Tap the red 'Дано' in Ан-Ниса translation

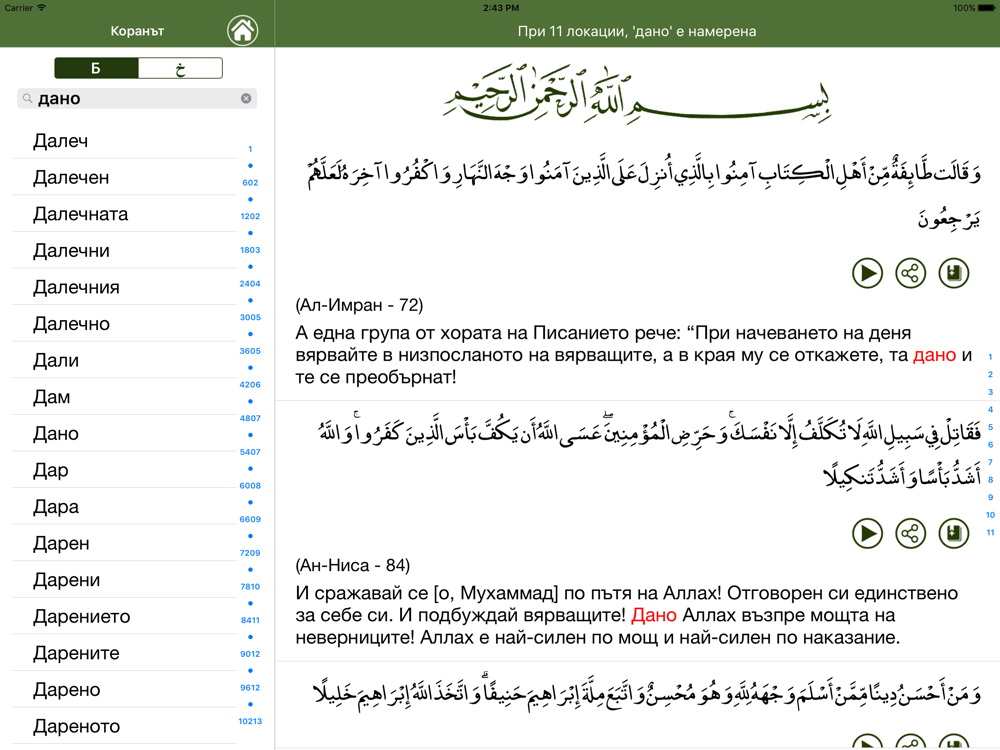[654, 615]
